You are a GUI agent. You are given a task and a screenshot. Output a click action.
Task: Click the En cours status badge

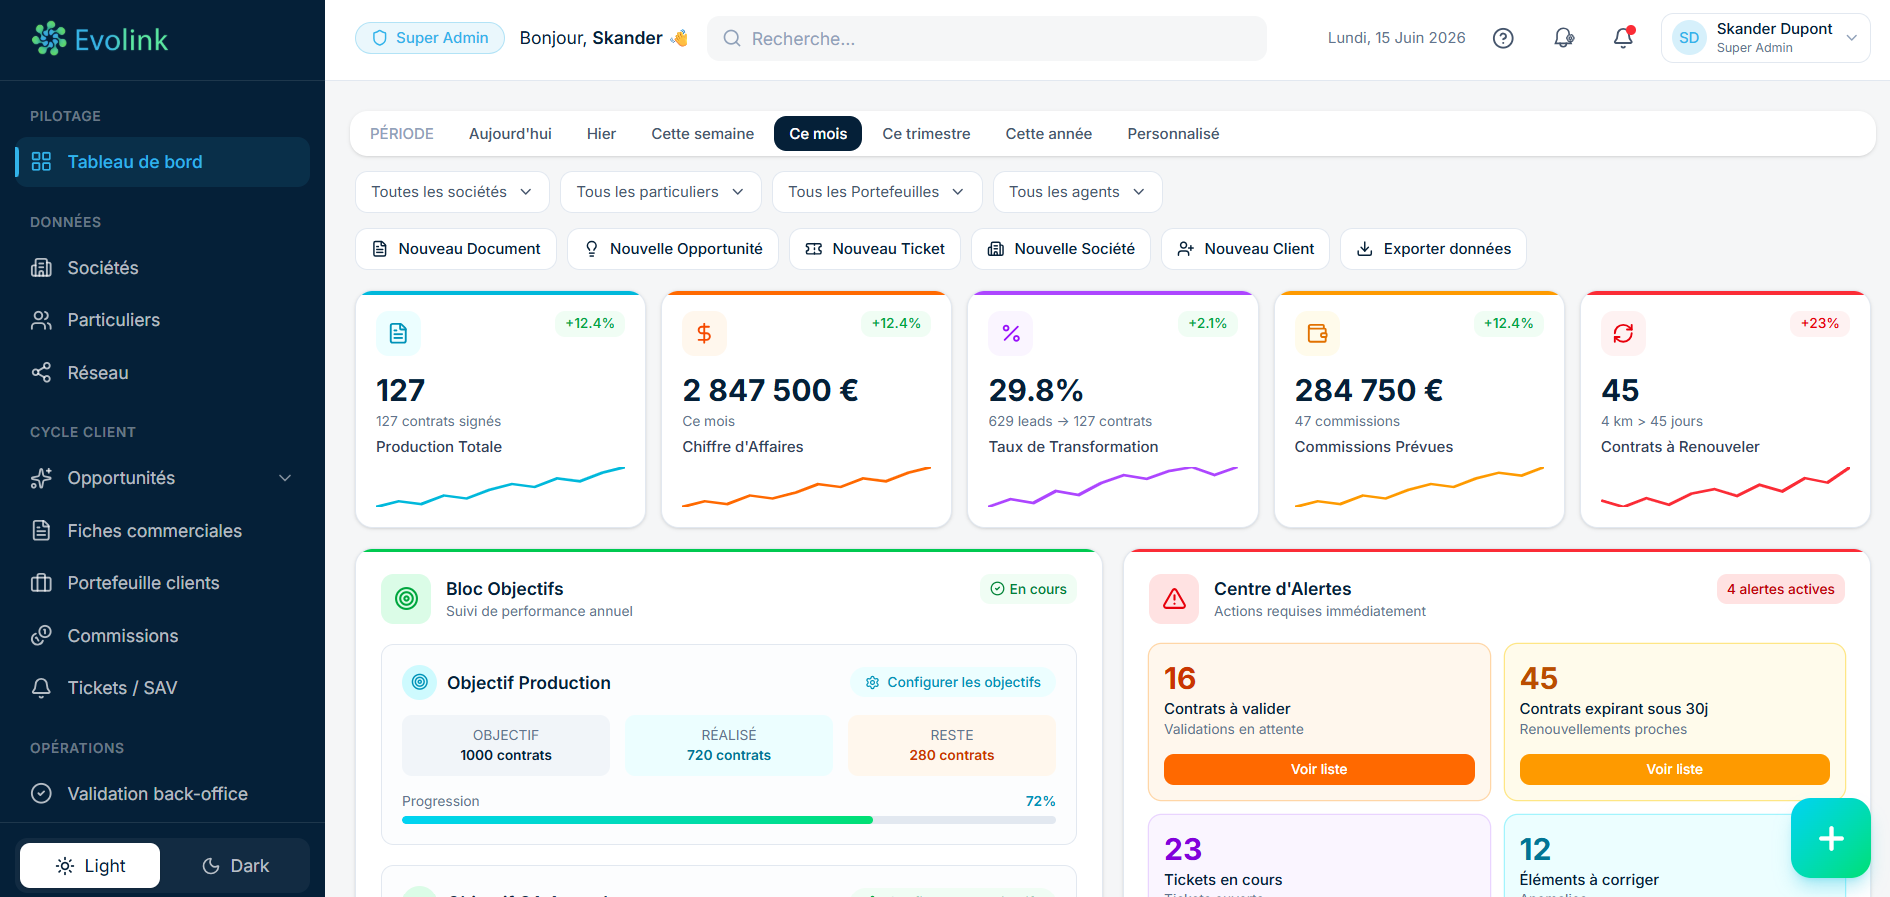click(x=1028, y=589)
